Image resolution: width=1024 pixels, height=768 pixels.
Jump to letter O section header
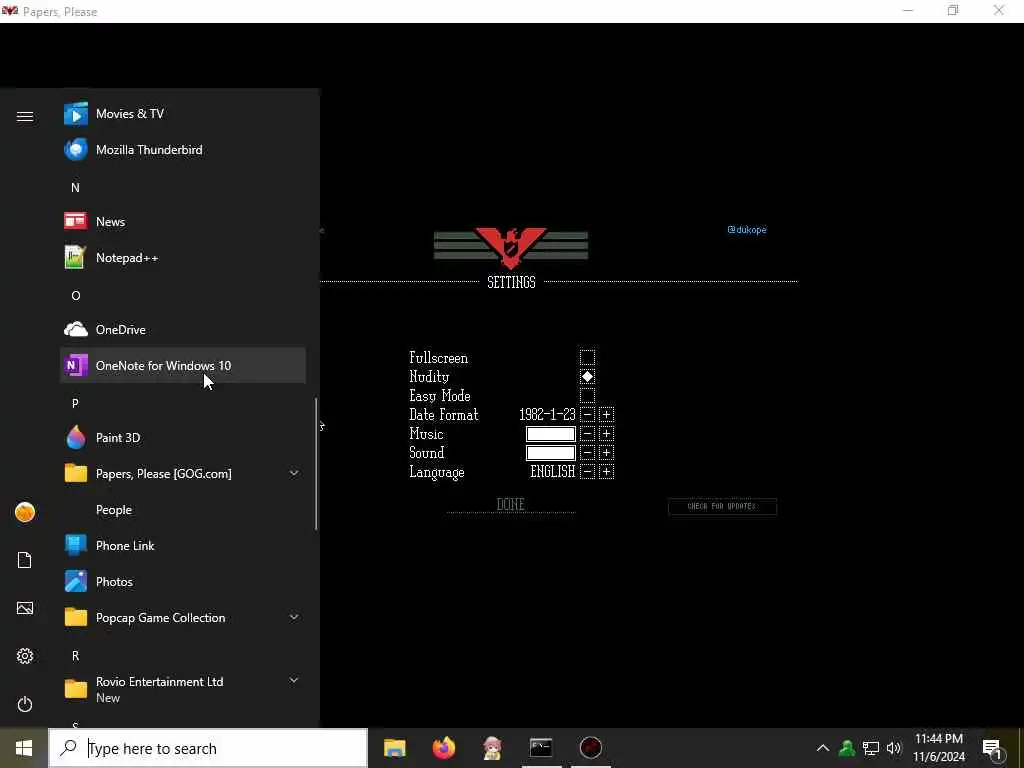click(x=75, y=295)
